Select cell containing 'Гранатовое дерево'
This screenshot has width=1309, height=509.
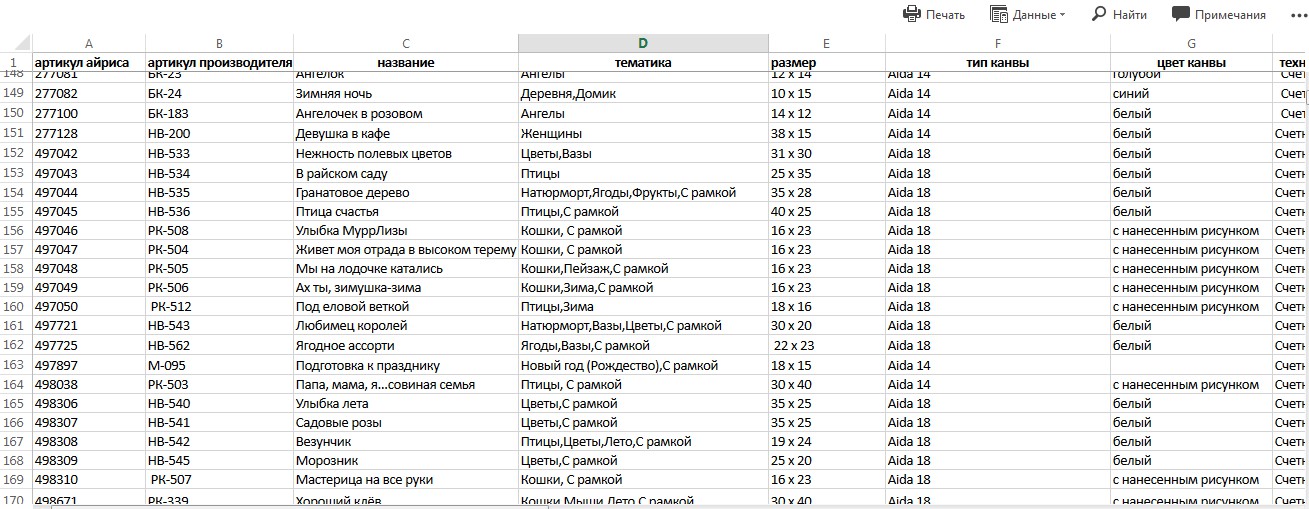[x=405, y=192]
